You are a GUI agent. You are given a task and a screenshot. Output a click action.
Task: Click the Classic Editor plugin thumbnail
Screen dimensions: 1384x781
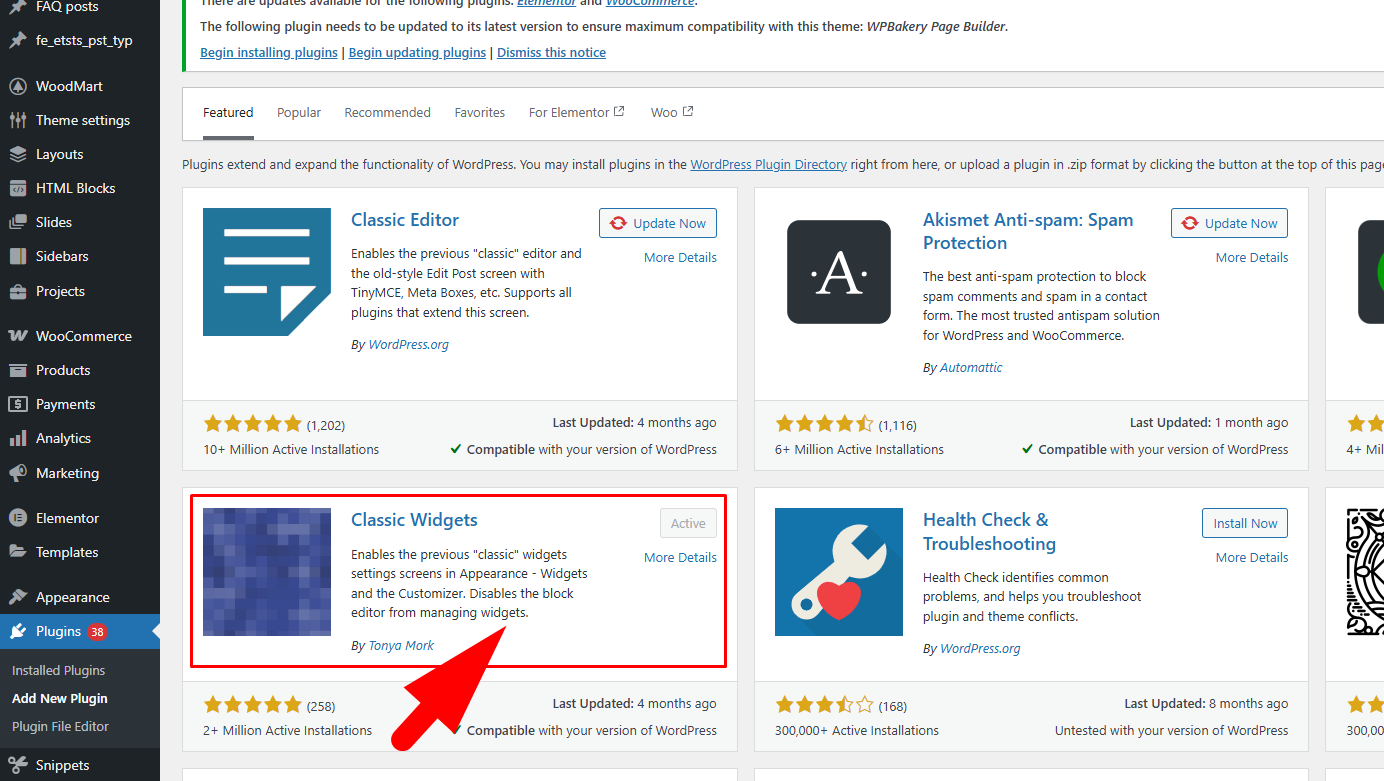pos(267,272)
